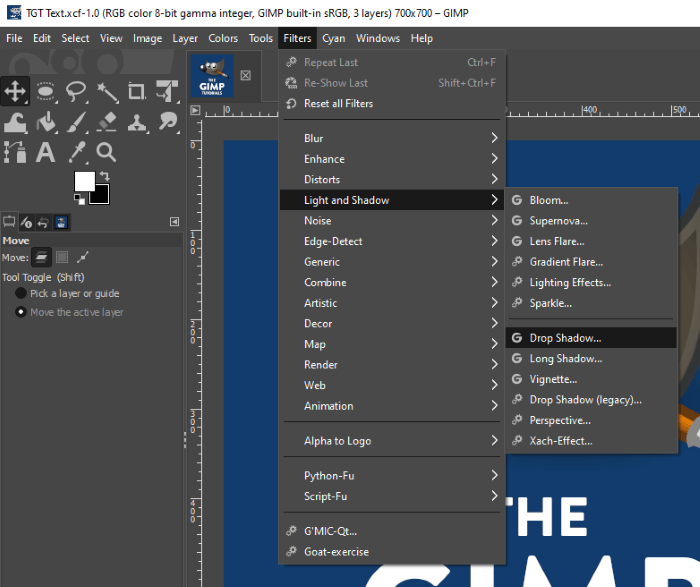Screen dimensions: 700x587
Task: Expand the Artistic submenu
Action: 392,303
